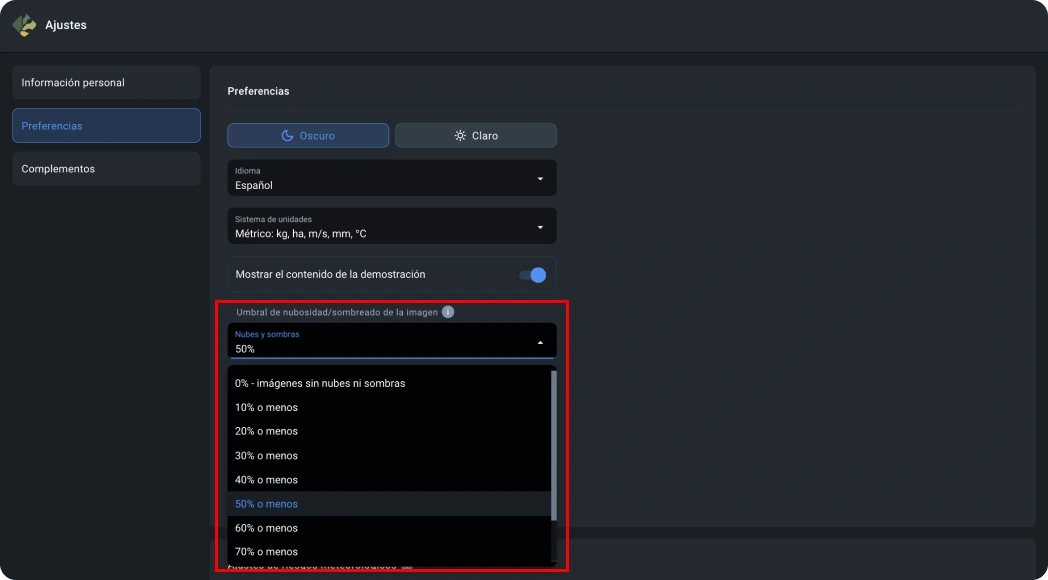This screenshot has width=1048, height=580.
Task: Select 0% images without clouds option
Action: 320,383
